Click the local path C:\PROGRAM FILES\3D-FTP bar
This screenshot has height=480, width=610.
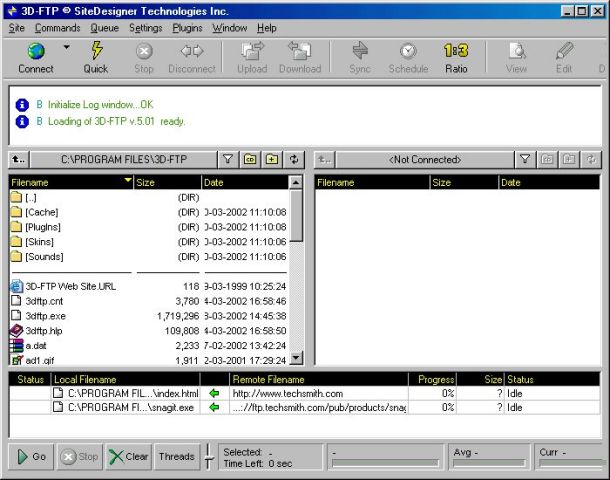coord(124,159)
